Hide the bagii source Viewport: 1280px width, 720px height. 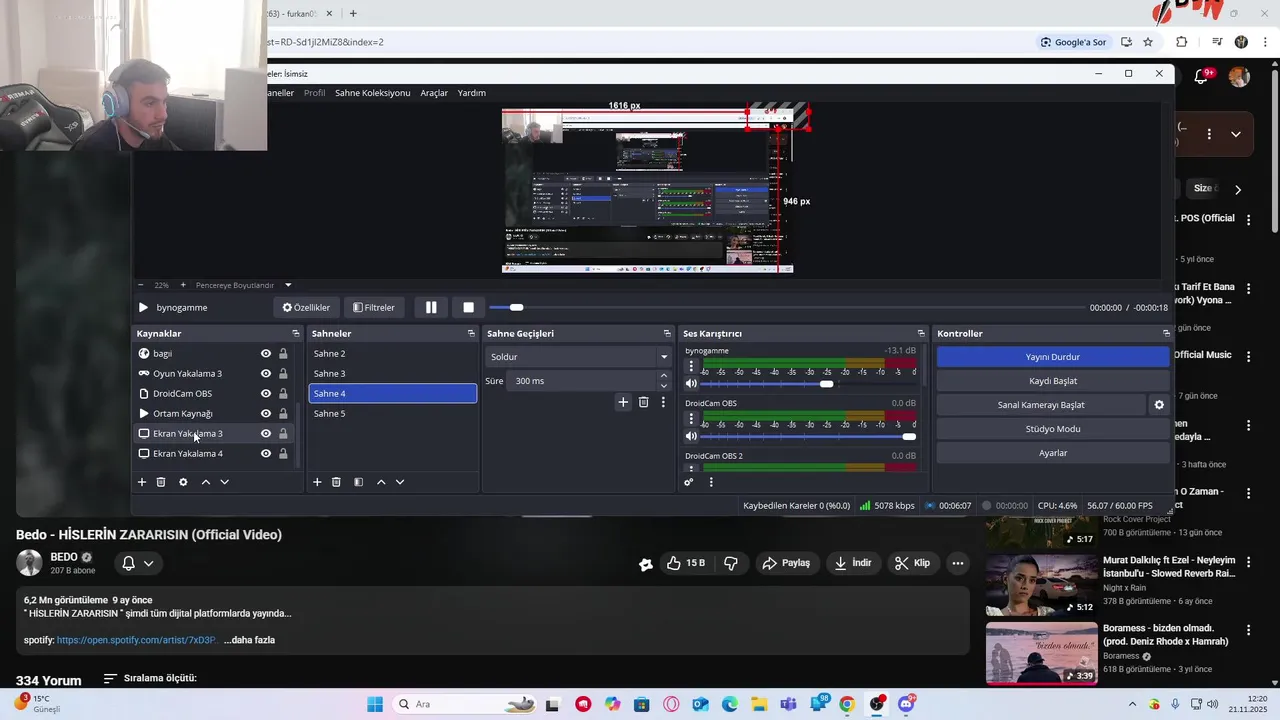click(266, 353)
